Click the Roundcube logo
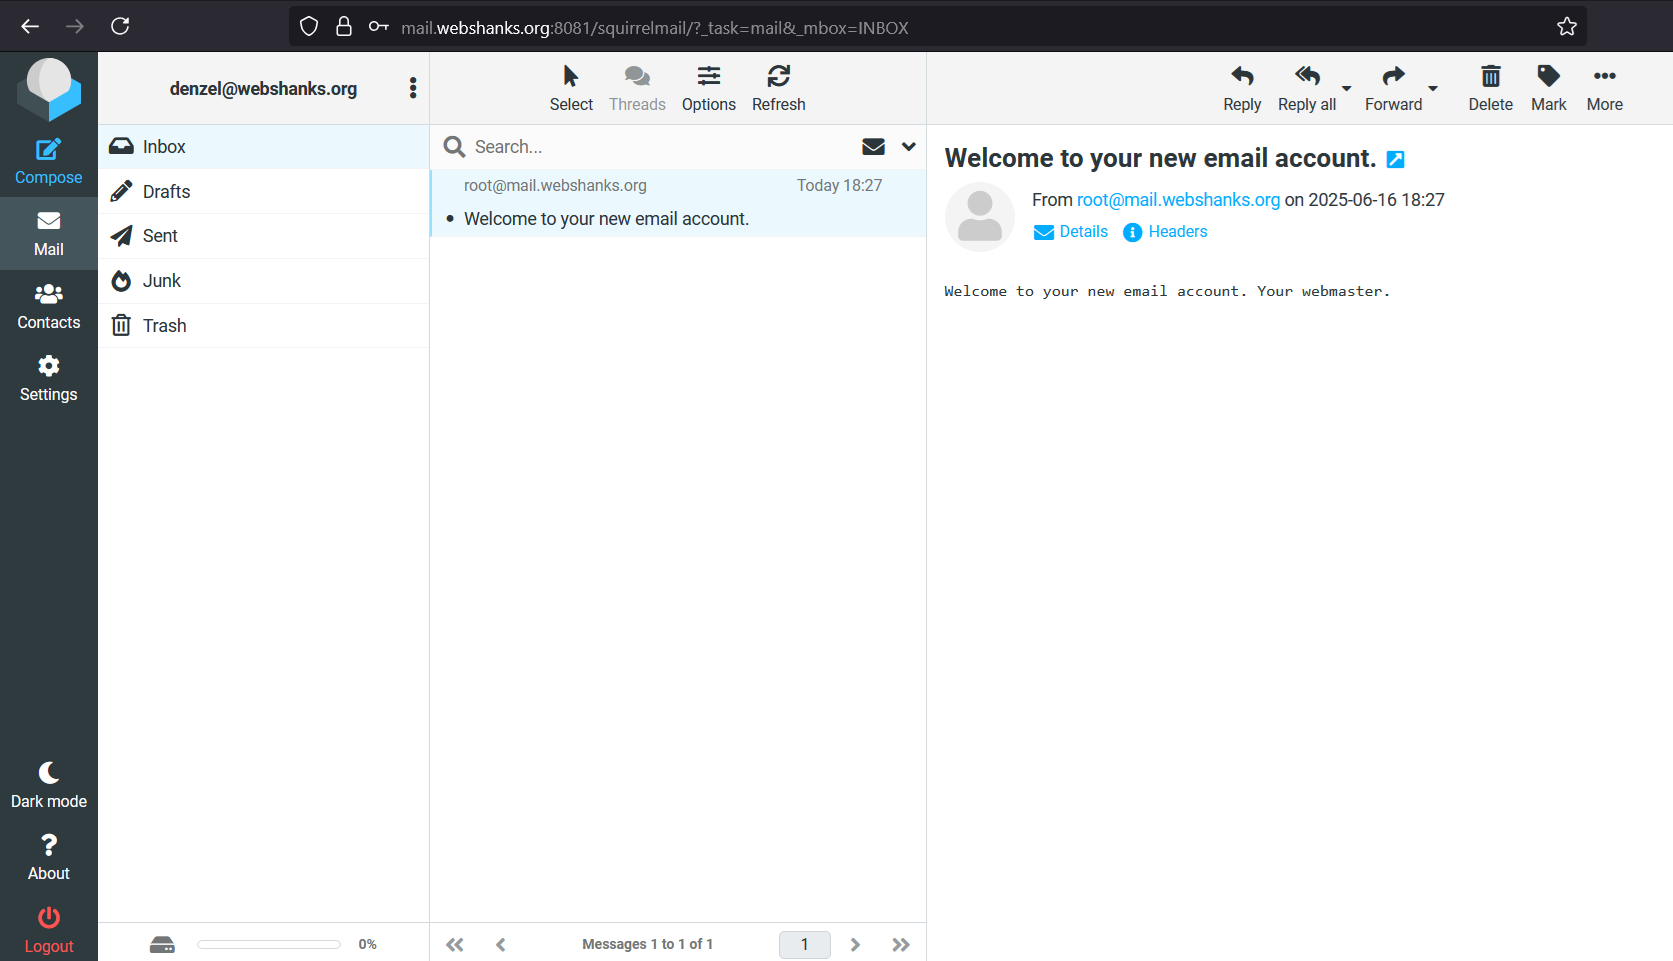The height and width of the screenshot is (961, 1673). click(x=49, y=88)
